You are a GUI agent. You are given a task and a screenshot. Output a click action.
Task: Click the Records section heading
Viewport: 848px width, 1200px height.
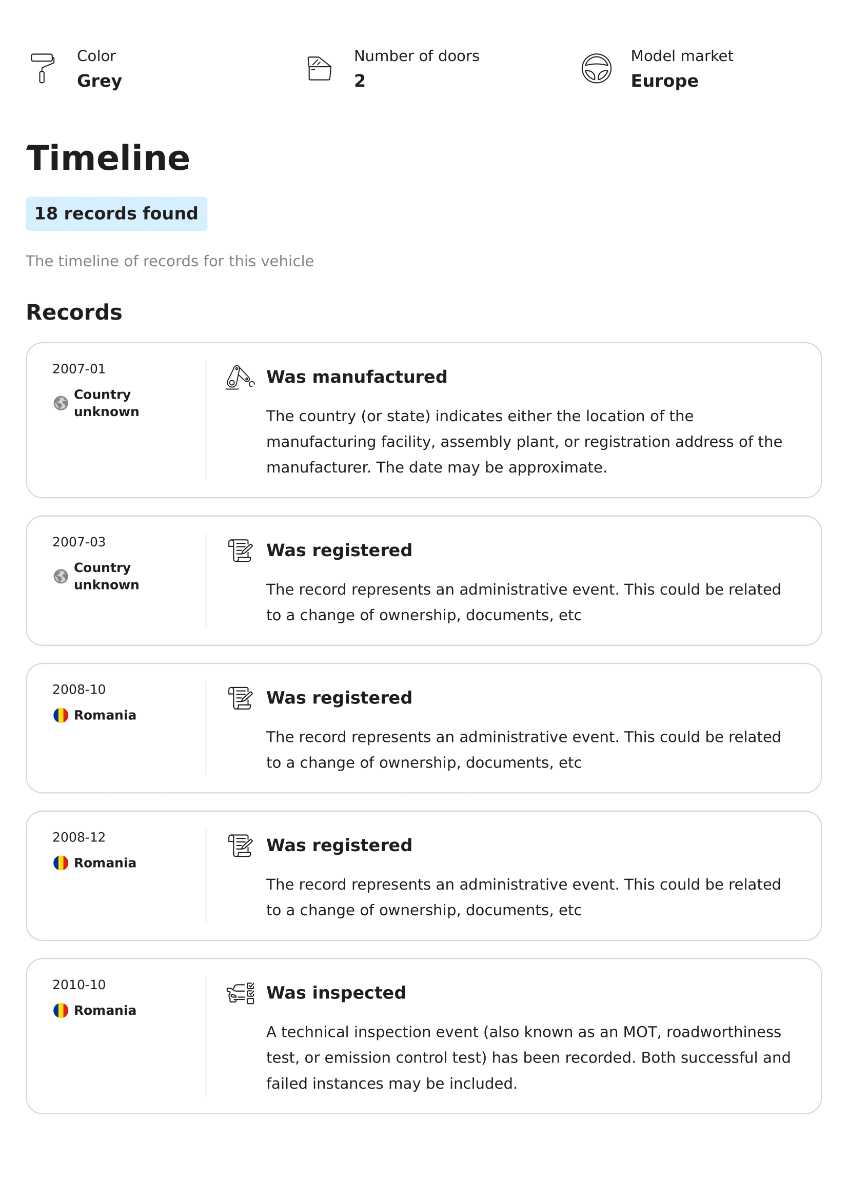click(x=74, y=312)
